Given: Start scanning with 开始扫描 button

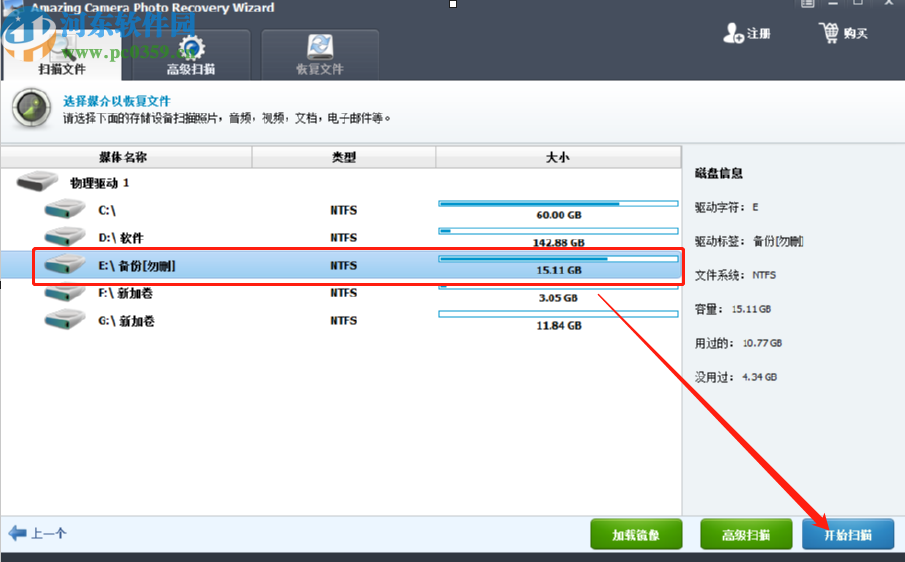Looking at the screenshot, I should (x=848, y=534).
